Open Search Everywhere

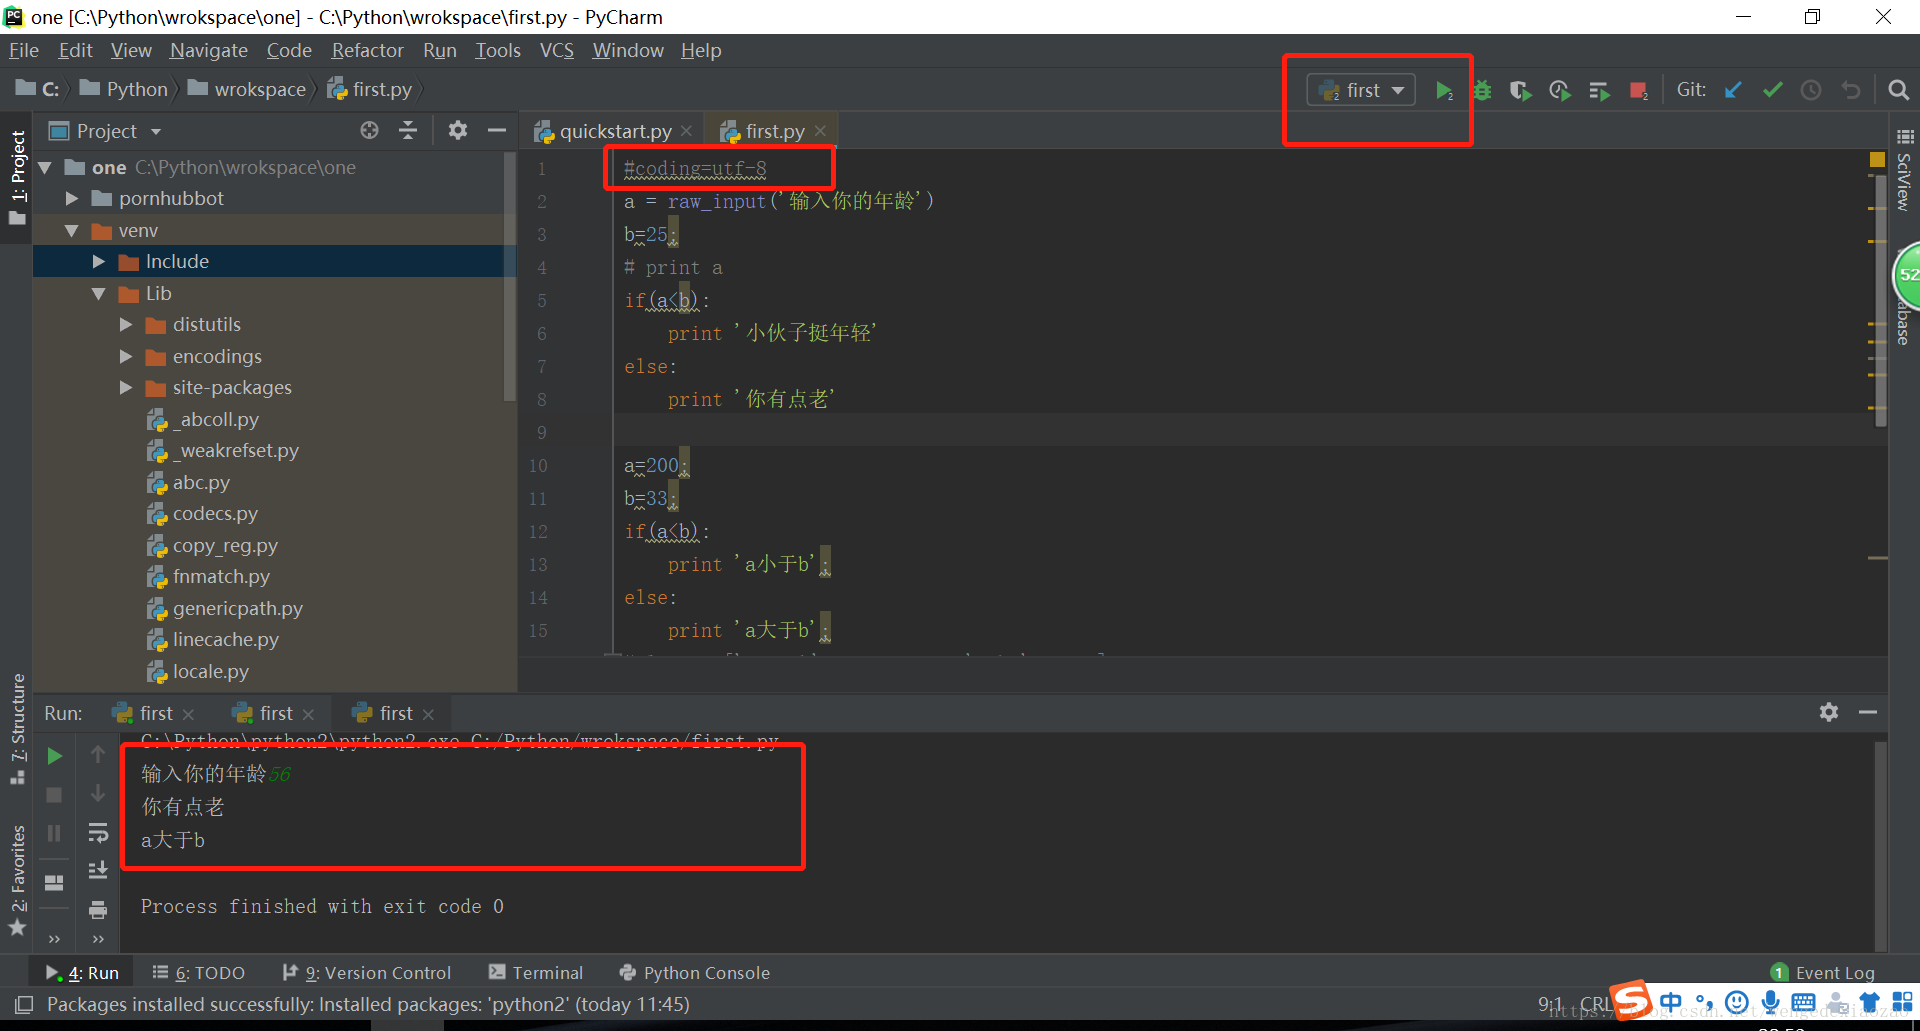(1898, 90)
